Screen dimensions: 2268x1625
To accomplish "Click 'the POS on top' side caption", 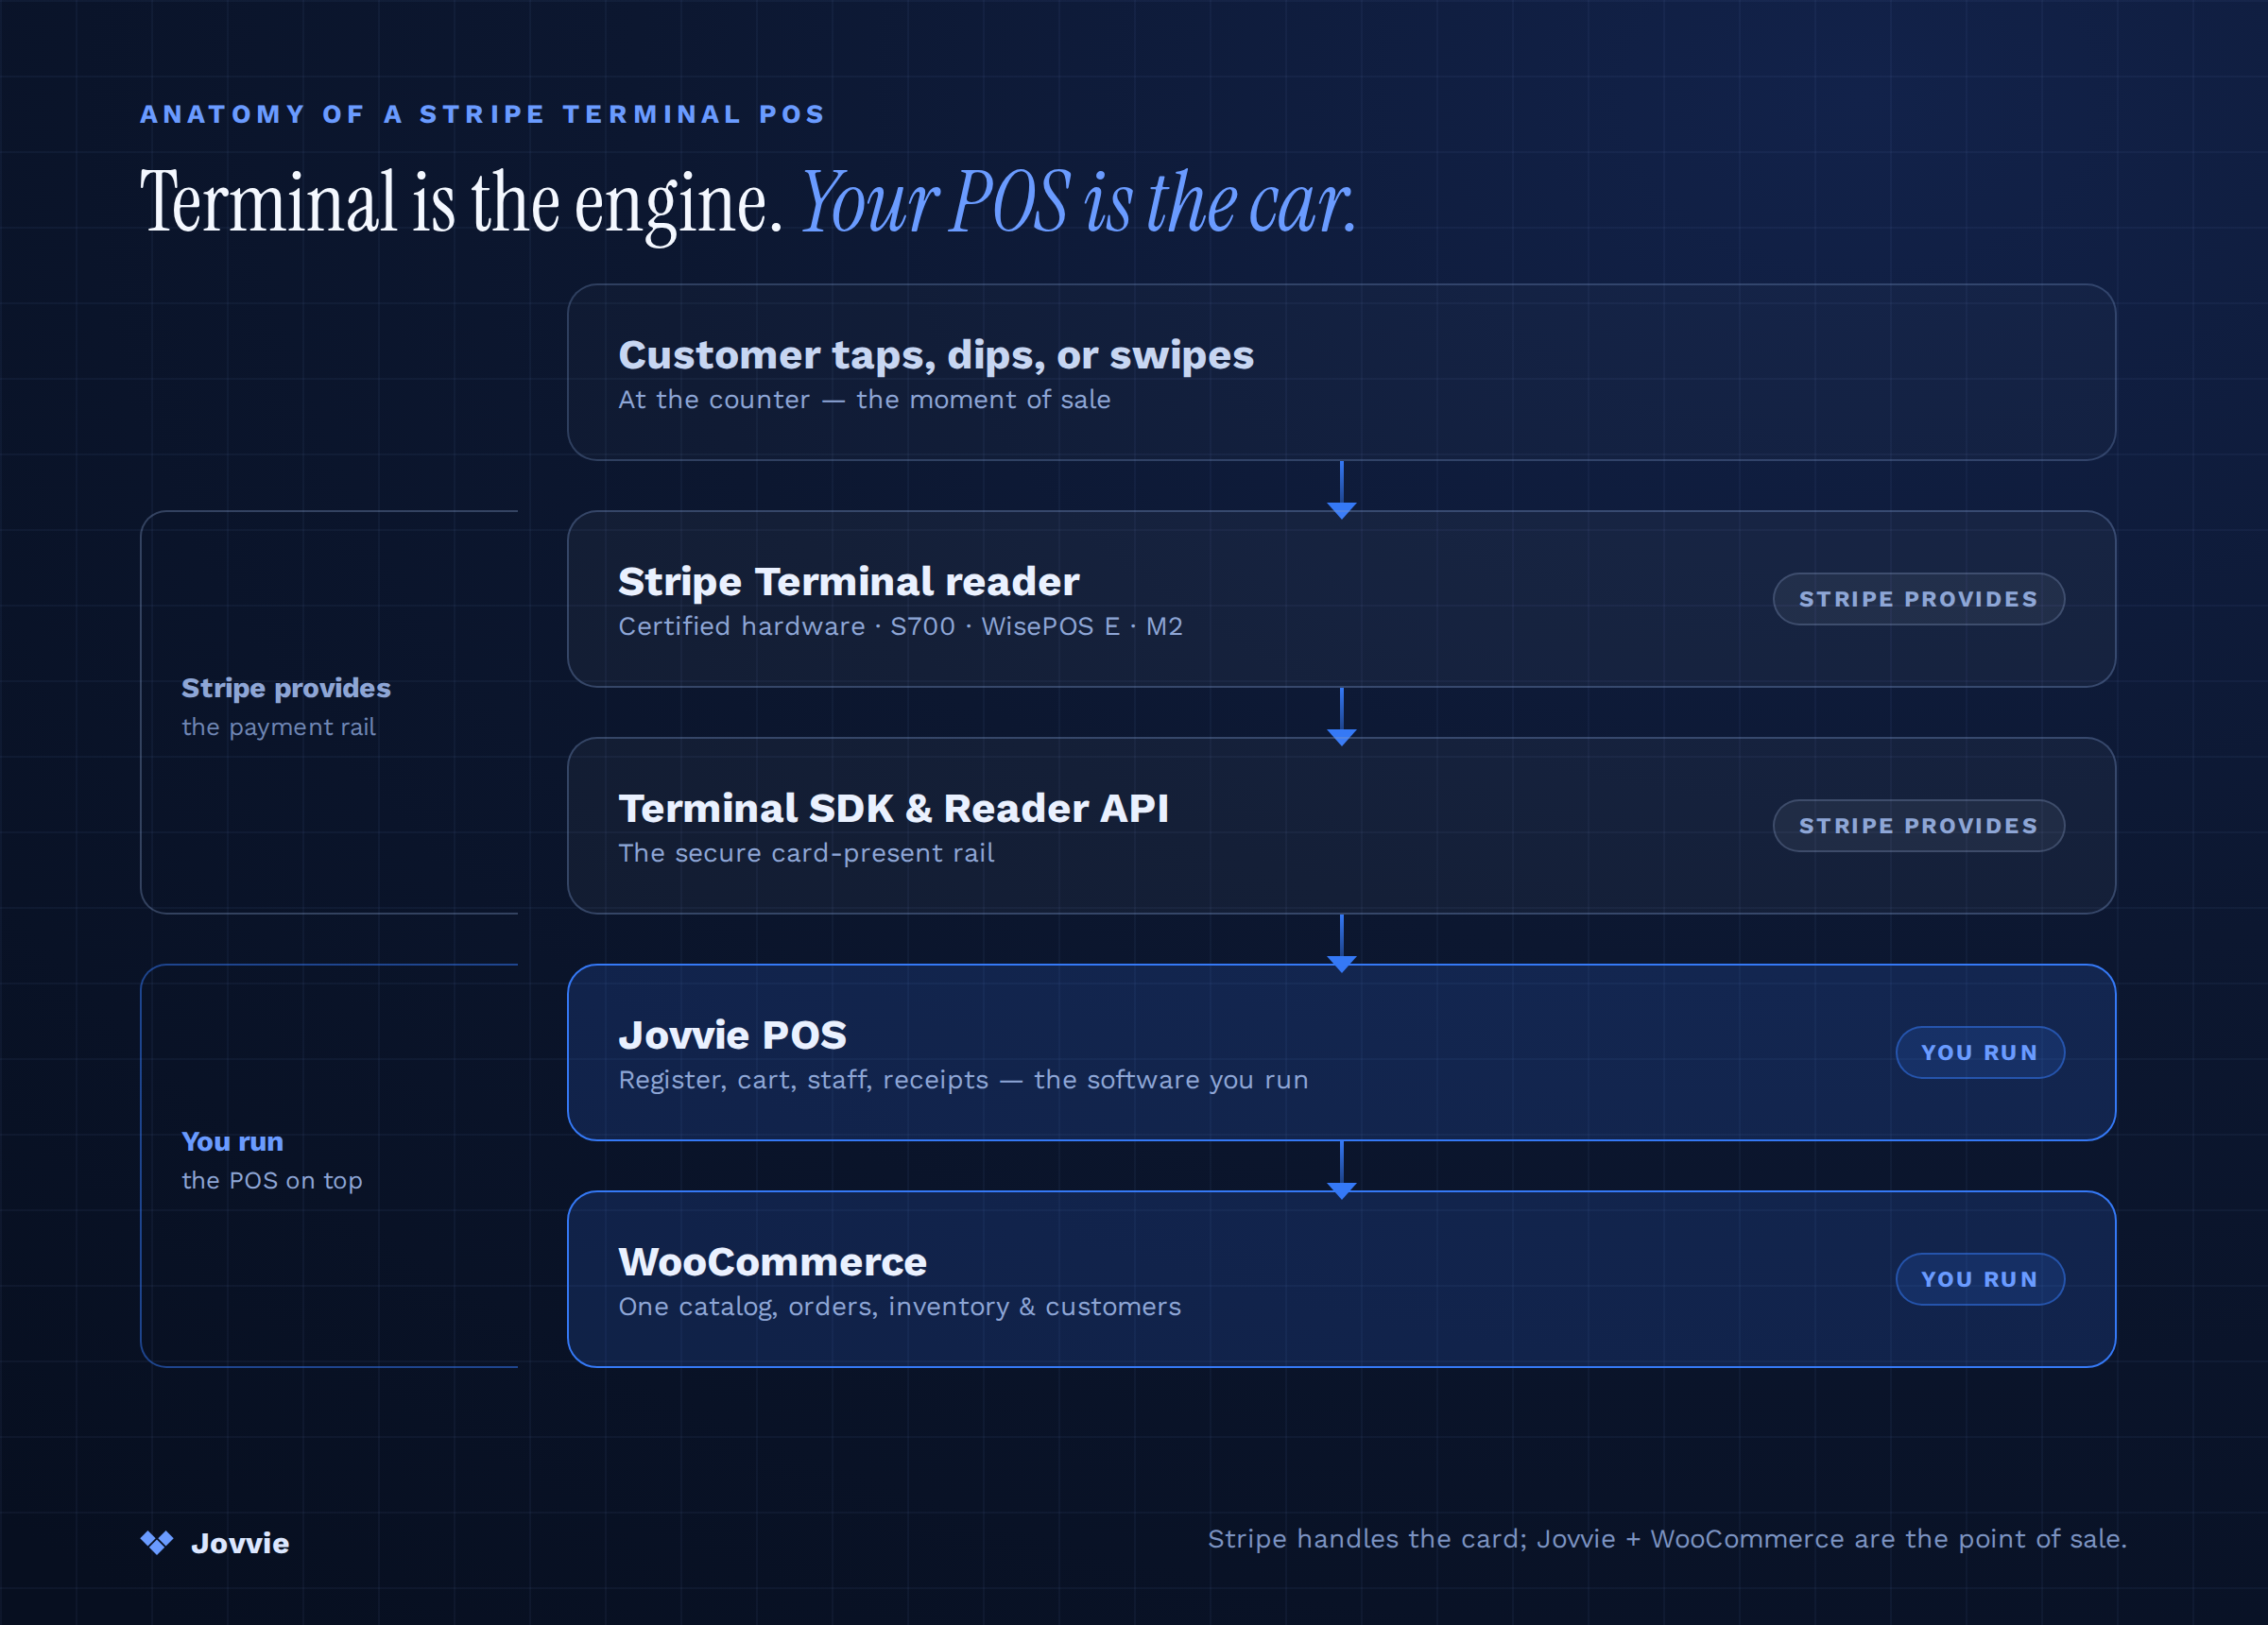I will click(271, 1180).
